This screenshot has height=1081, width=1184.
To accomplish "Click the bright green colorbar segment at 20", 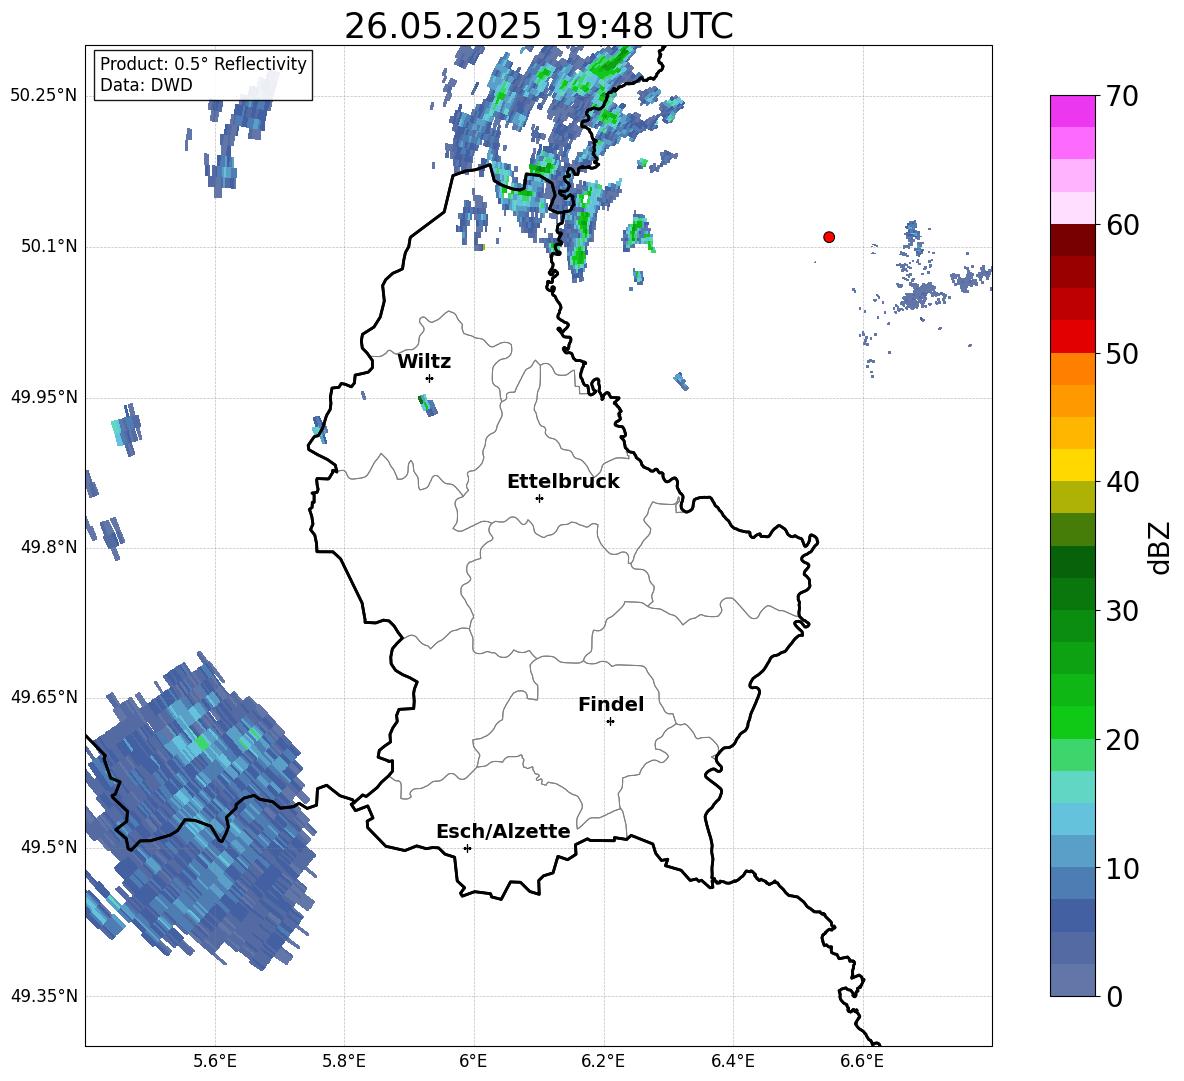I will [x=1073, y=722].
